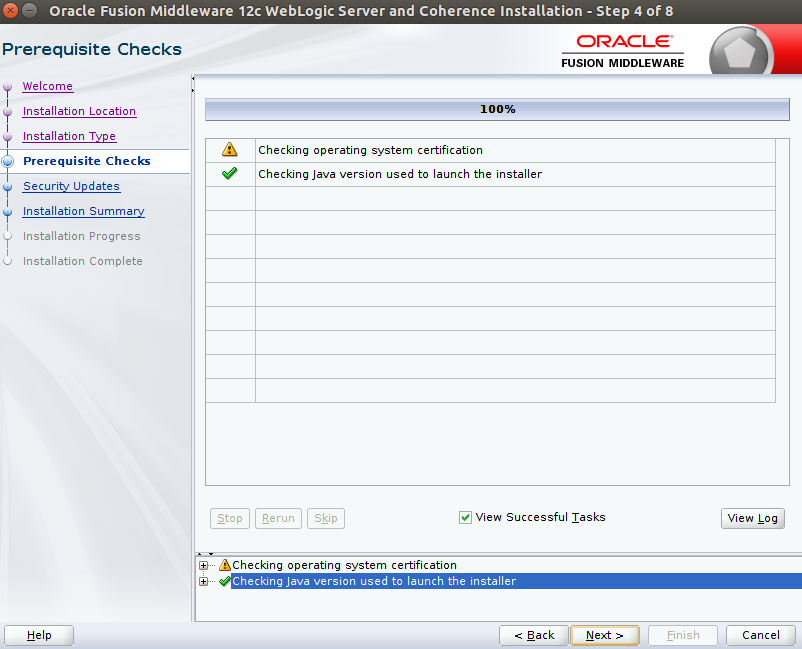Collapse the highlighted Java version tree node
This screenshot has height=649, width=802.
click(203, 581)
